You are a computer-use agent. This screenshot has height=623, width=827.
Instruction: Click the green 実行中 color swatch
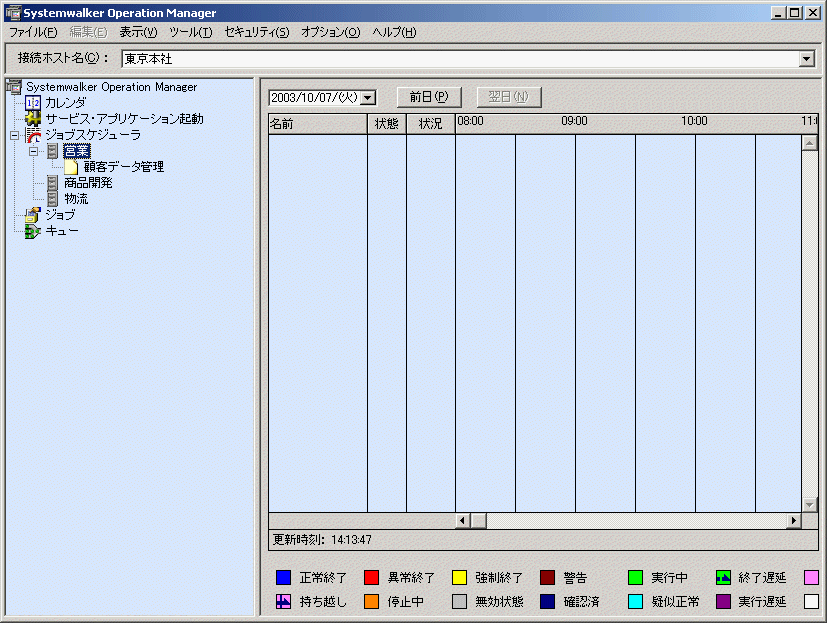point(636,578)
